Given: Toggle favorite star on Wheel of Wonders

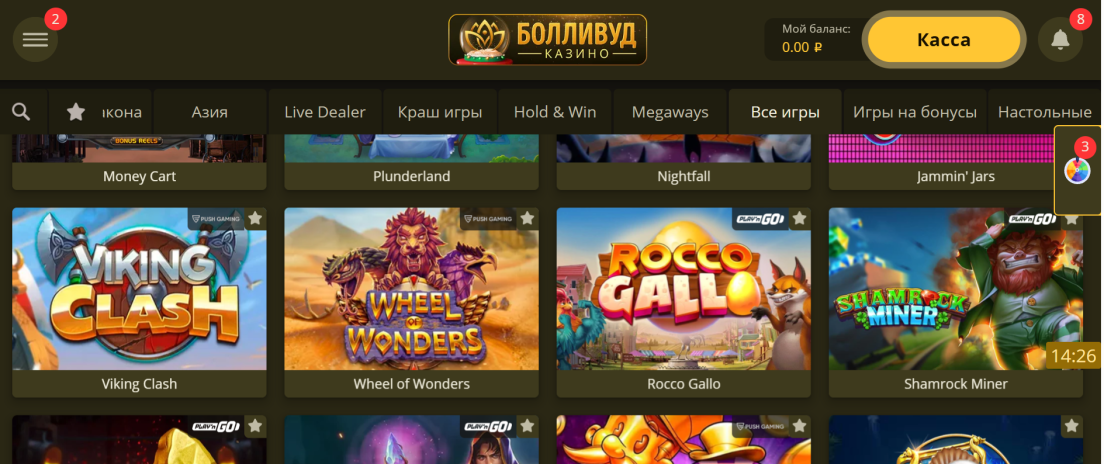Looking at the screenshot, I should point(527,219).
